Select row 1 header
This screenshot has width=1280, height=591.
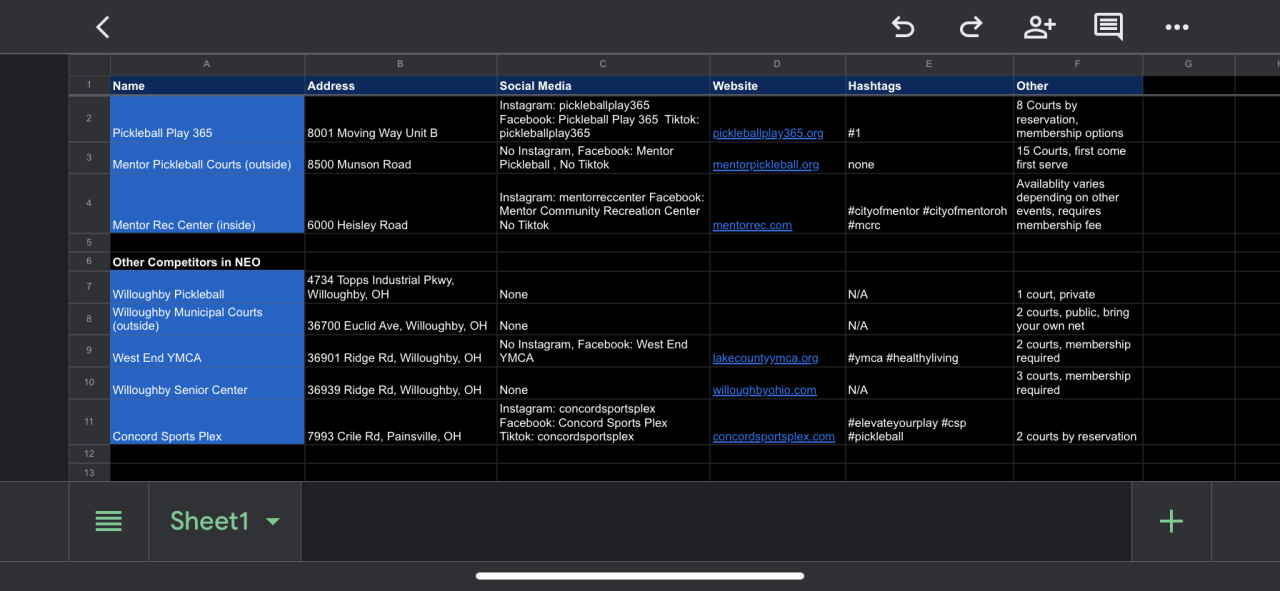(x=89, y=85)
